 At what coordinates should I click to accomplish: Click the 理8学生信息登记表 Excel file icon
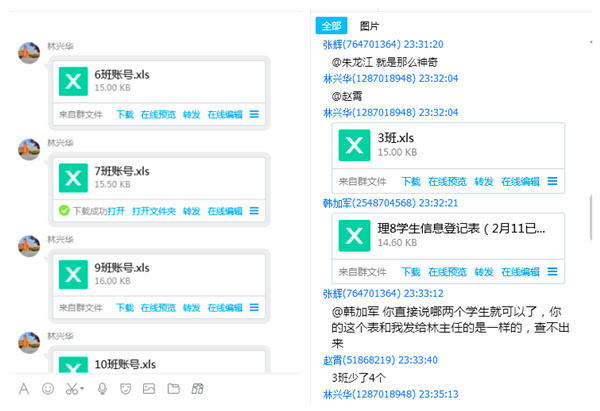click(354, 236)
